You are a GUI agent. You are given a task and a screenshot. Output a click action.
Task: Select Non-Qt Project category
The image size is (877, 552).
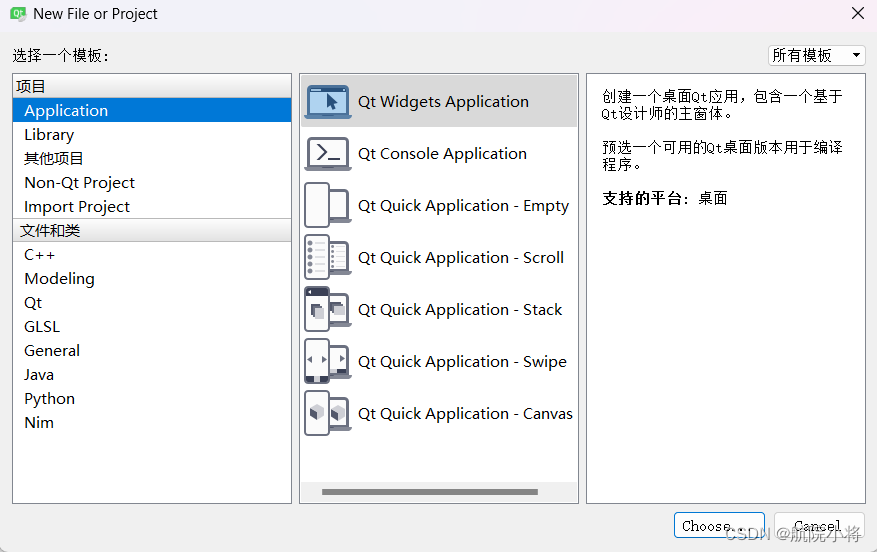[x=152, y=182]
